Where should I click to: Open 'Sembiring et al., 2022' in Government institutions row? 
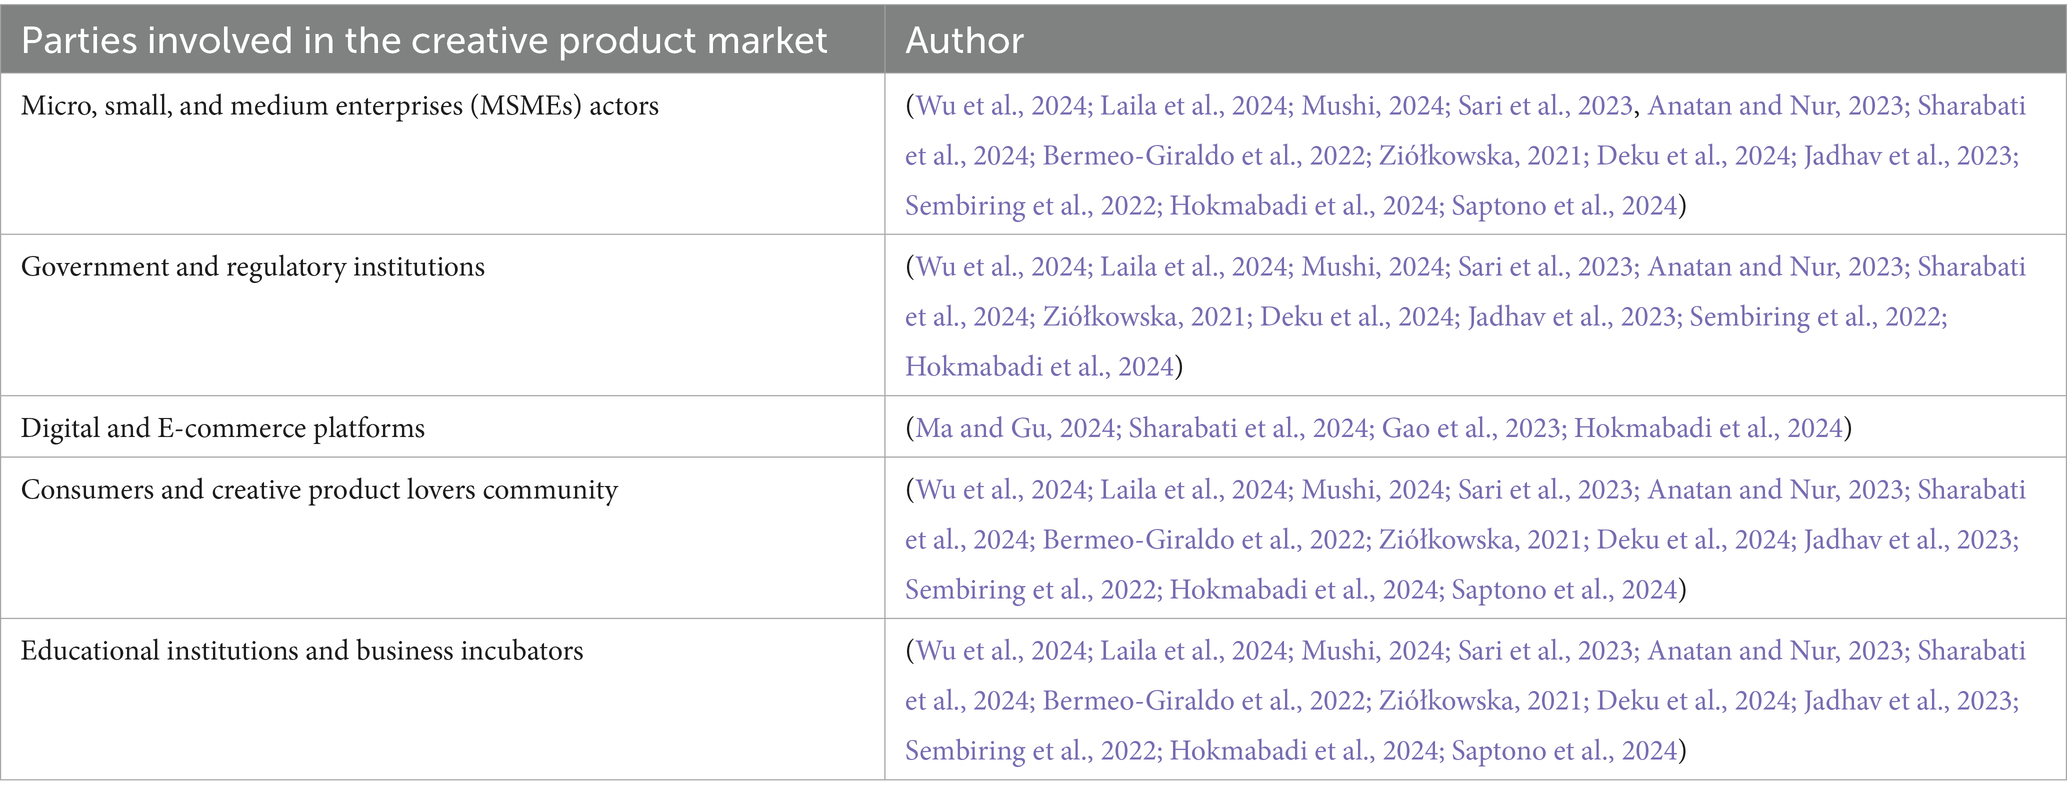(x=1818, y=317)
